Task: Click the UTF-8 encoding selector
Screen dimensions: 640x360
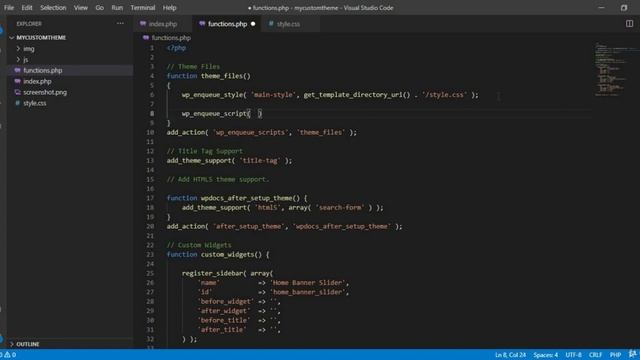Action: click(573, 355)
